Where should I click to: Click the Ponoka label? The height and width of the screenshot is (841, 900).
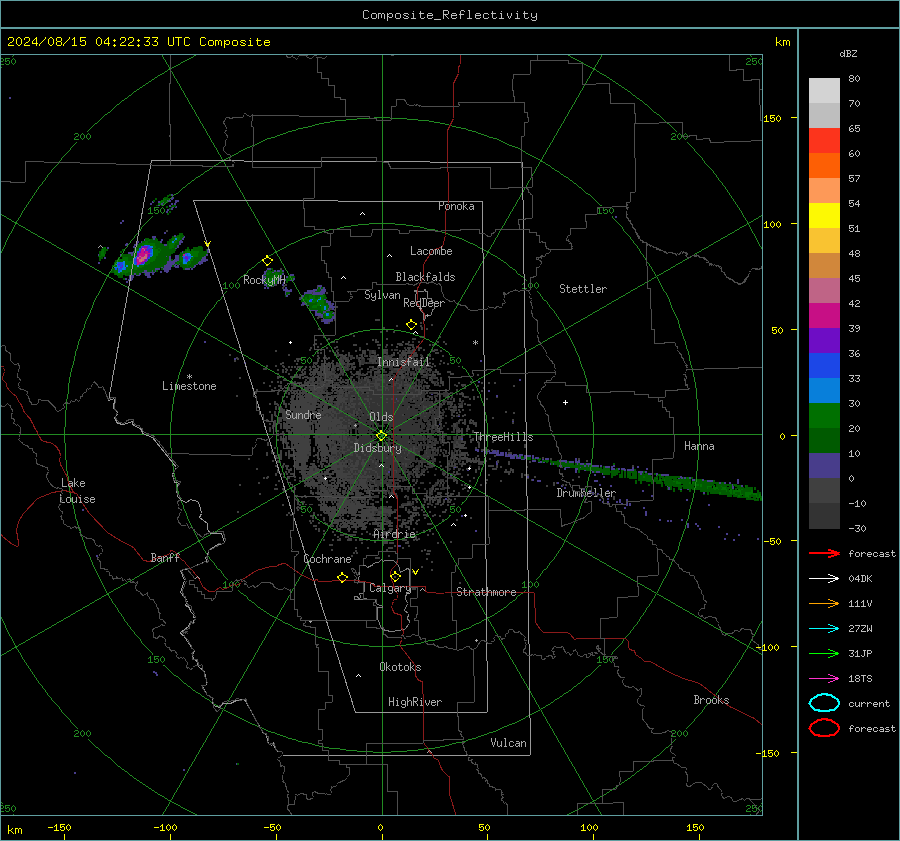(456, 206)
